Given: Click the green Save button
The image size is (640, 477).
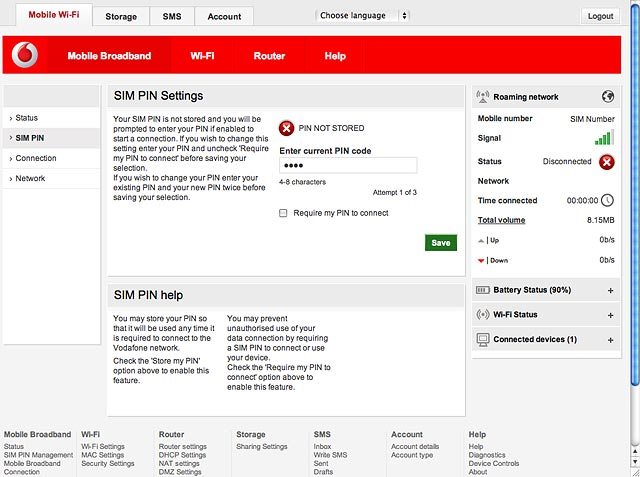Looking at the screenshot, I should (x=441, y=243).
